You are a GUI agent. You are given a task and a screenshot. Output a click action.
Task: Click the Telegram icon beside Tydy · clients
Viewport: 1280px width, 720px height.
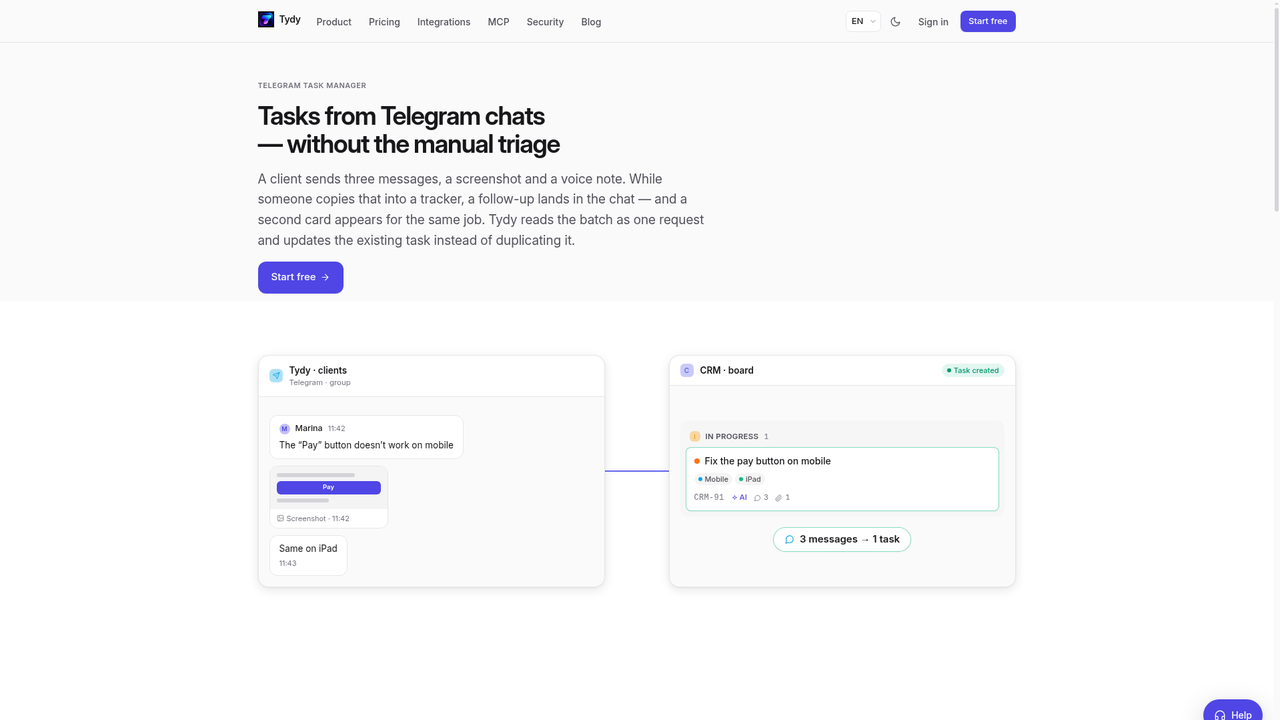276,376
